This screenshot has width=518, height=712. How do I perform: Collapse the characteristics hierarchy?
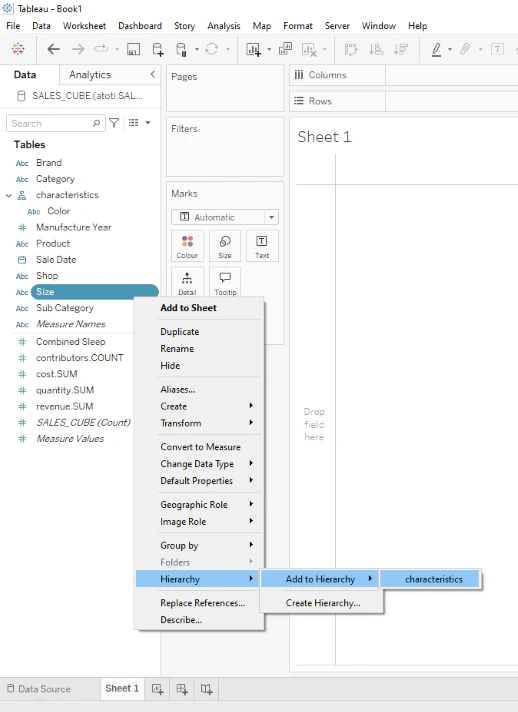pyautogui.click(x=9, y=195)
